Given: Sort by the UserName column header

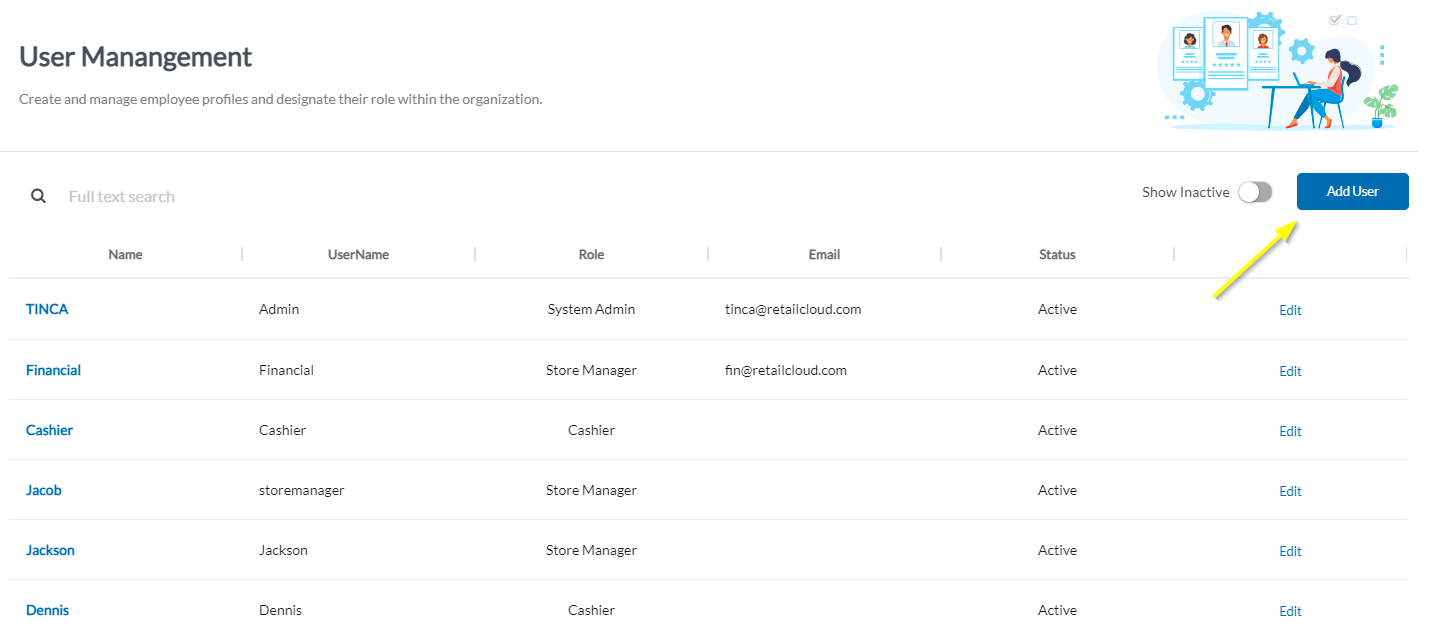Looking at the screenshot, I should click(x=358, y=254).
